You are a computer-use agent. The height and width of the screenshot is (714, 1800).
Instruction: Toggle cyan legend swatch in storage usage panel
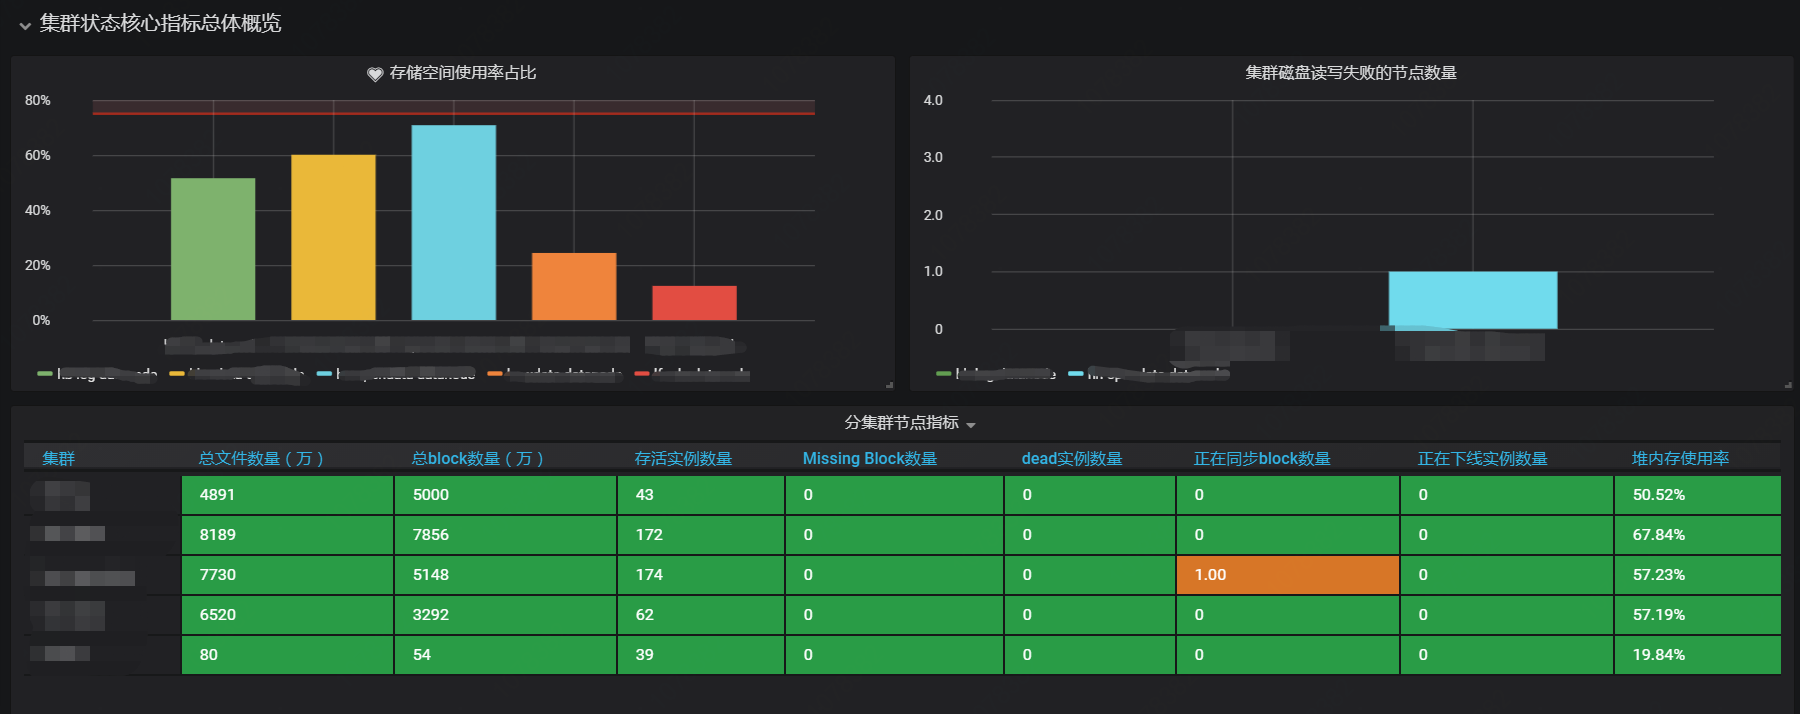pyautogui.click(x=324, y=373)
